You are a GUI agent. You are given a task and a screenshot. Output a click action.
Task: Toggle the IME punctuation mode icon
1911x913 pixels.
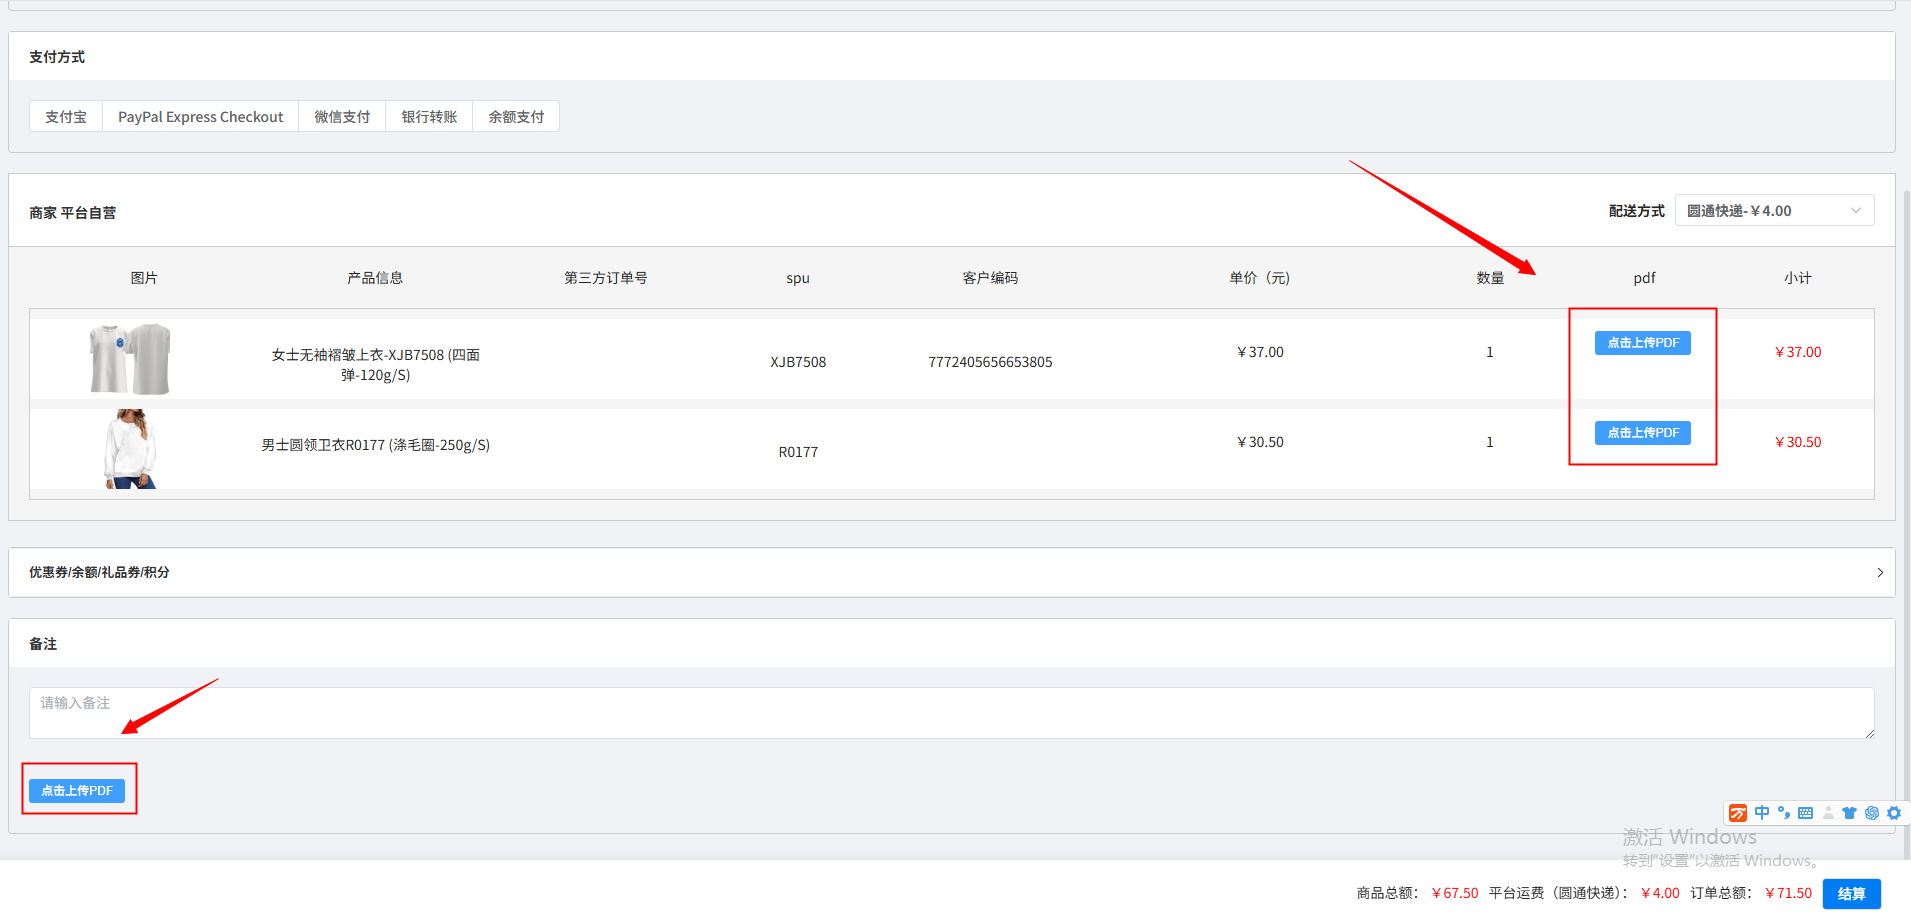coord(1784,813)
